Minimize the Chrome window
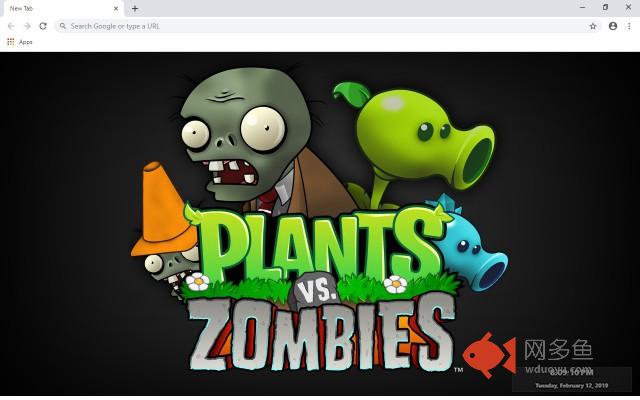The height and width of the screenshot is (400, 640). coord(582,7)
